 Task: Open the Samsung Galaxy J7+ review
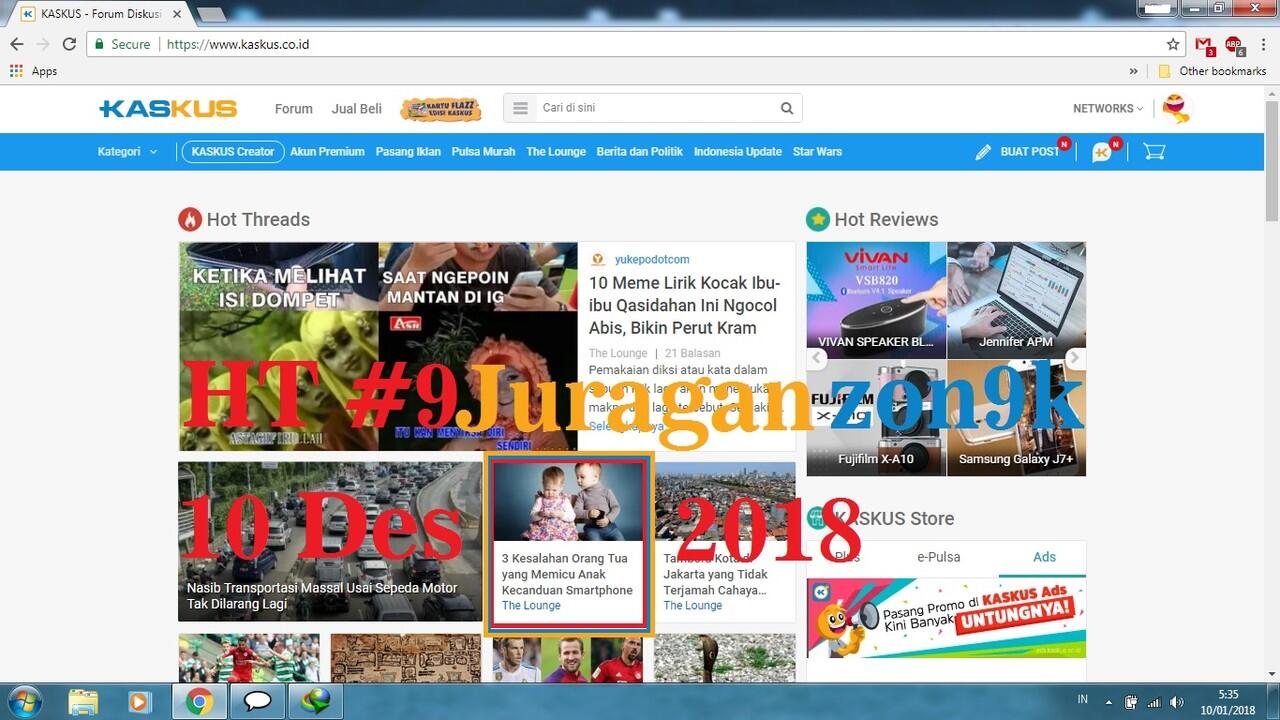tap(1016, 418)
